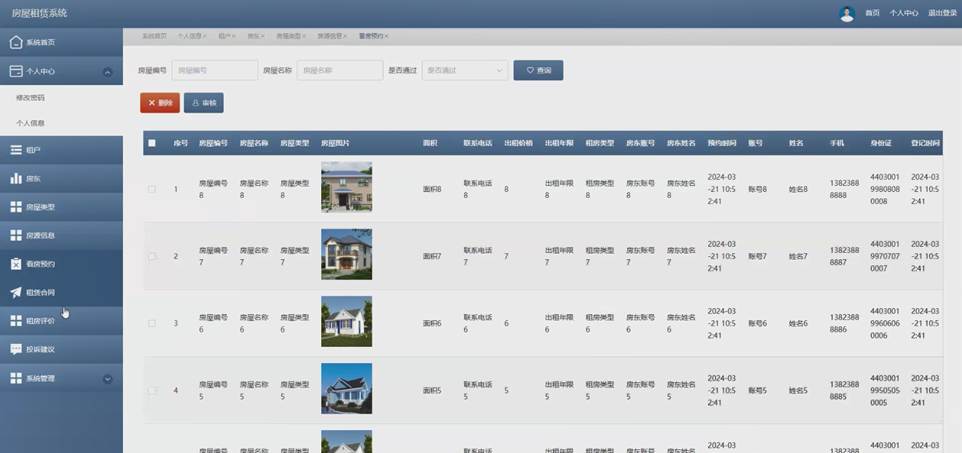962x453 pixels.
Task: Open the 是否通过 dropdown filter
Action: (464, 71)
